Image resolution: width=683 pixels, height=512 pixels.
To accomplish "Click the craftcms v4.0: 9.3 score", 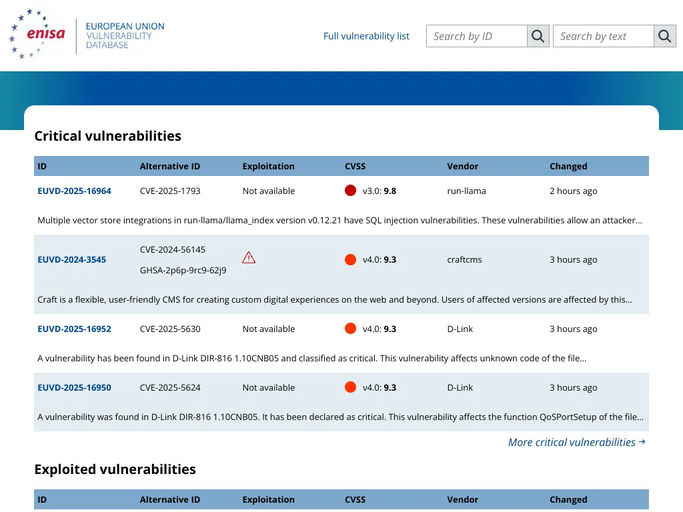I will (x=379, y=260).
